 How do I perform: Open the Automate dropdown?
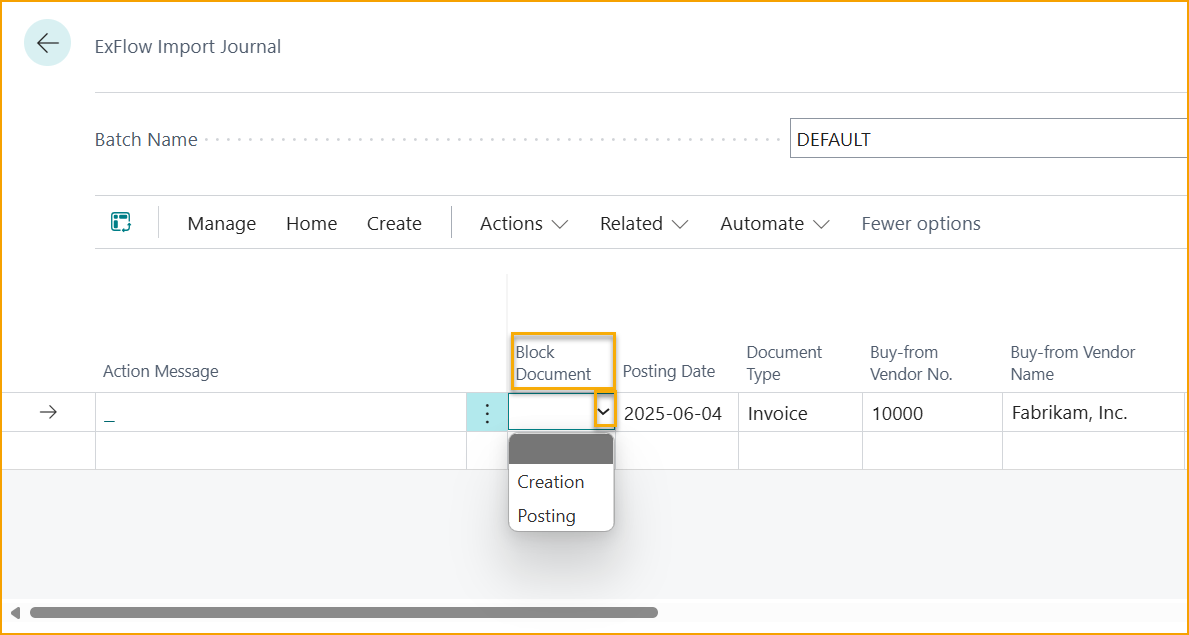[x=774, y=223]
